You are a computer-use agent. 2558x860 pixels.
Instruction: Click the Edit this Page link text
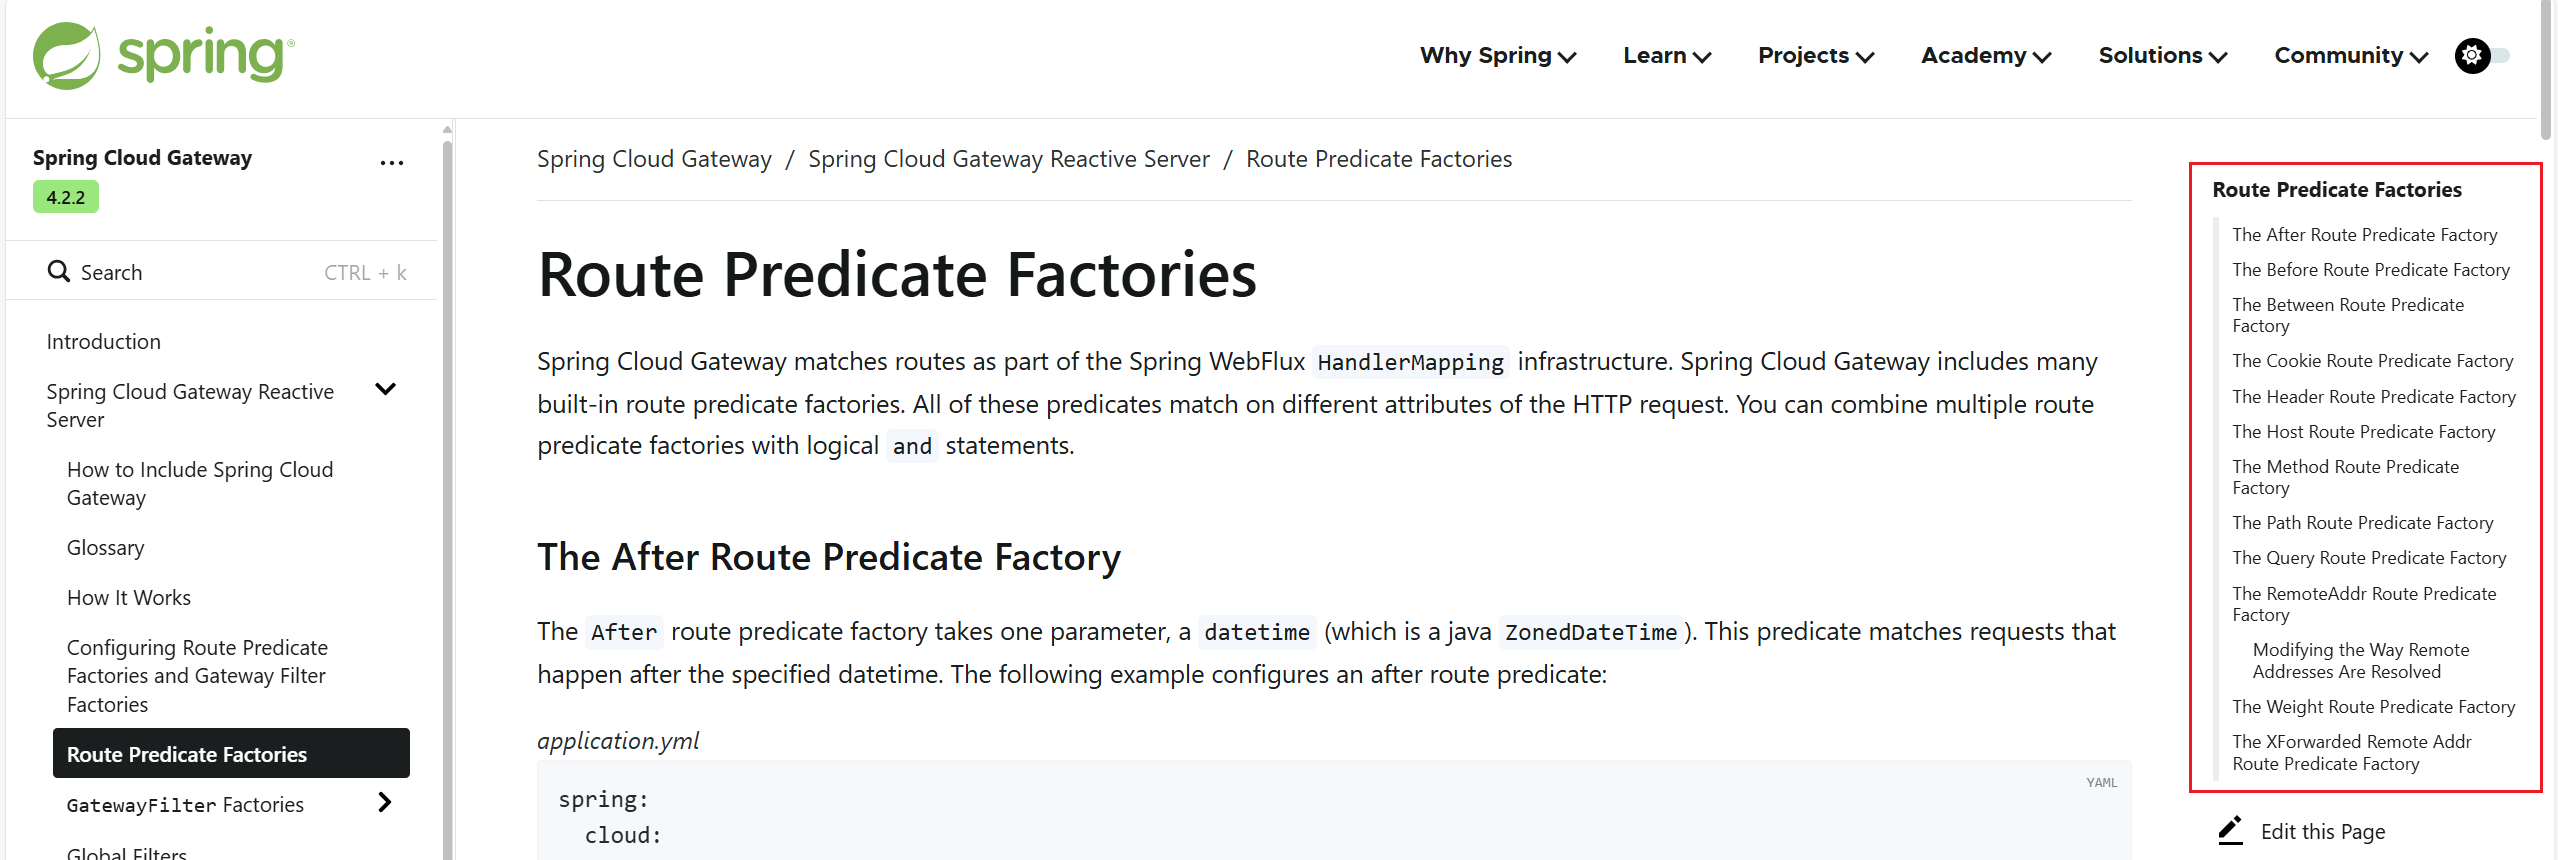2322,832
